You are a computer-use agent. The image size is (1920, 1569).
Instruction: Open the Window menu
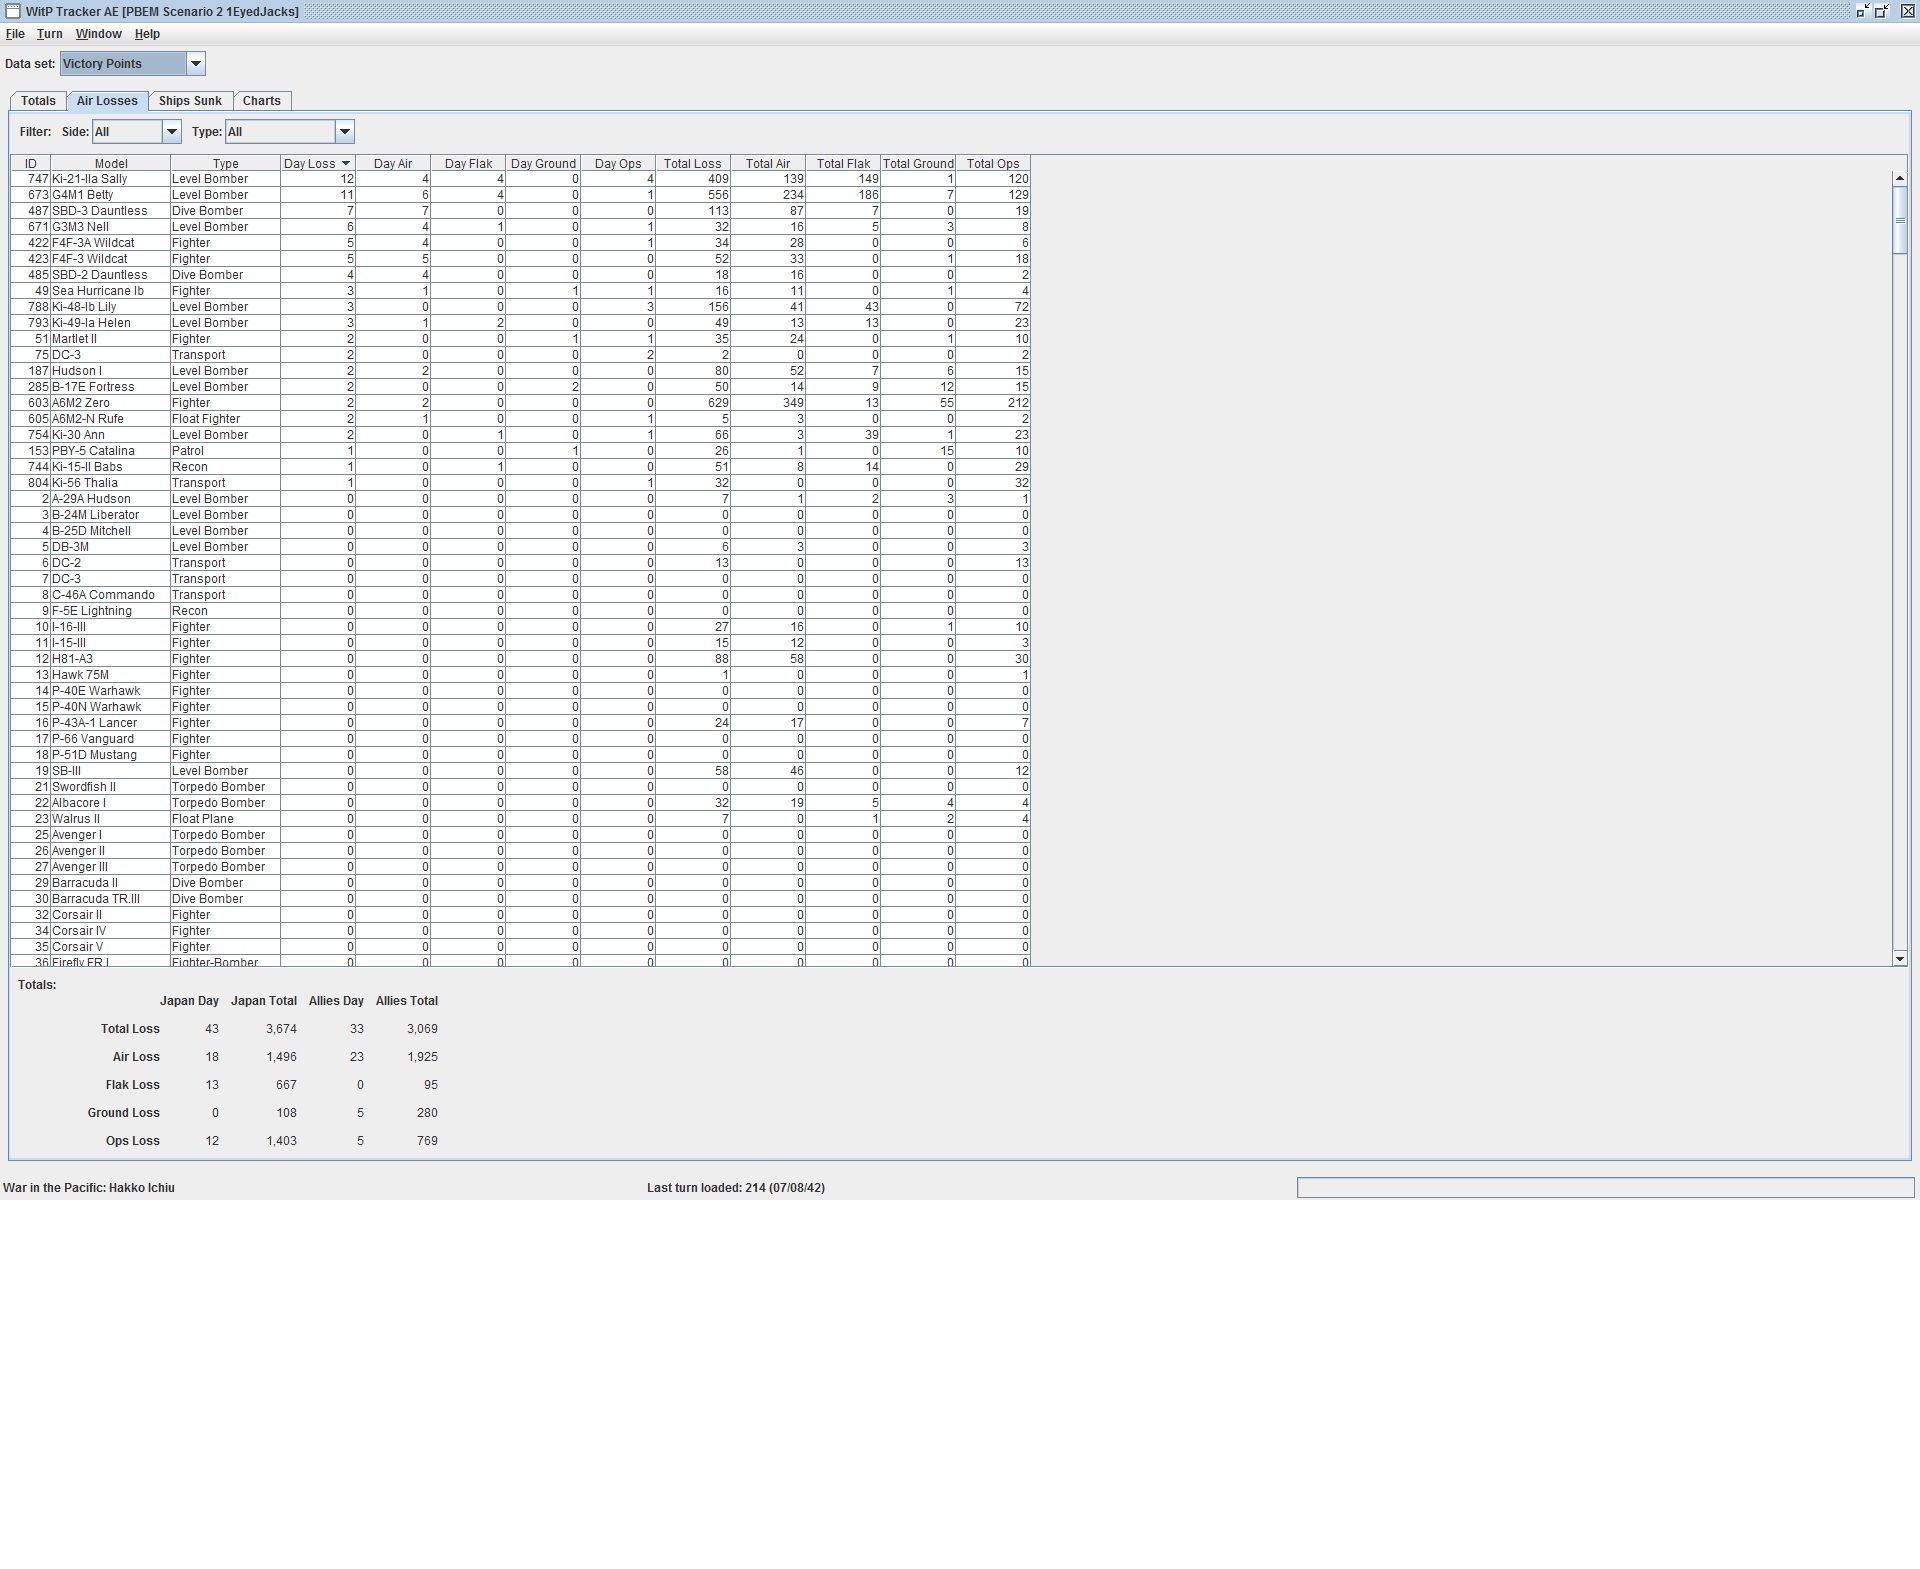(x=98, y=34)
